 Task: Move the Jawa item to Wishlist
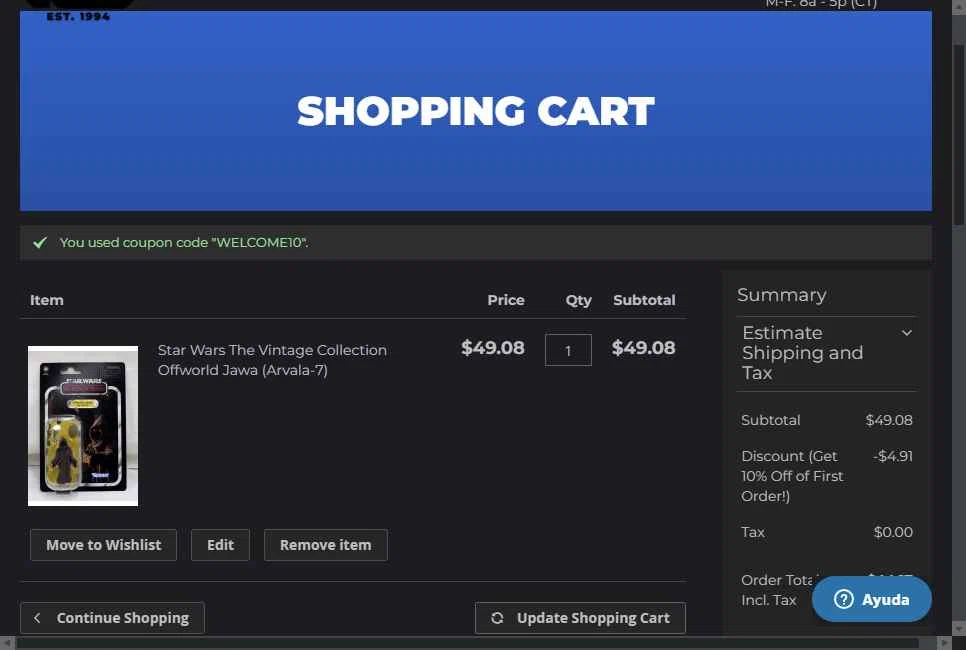(104, 545)
